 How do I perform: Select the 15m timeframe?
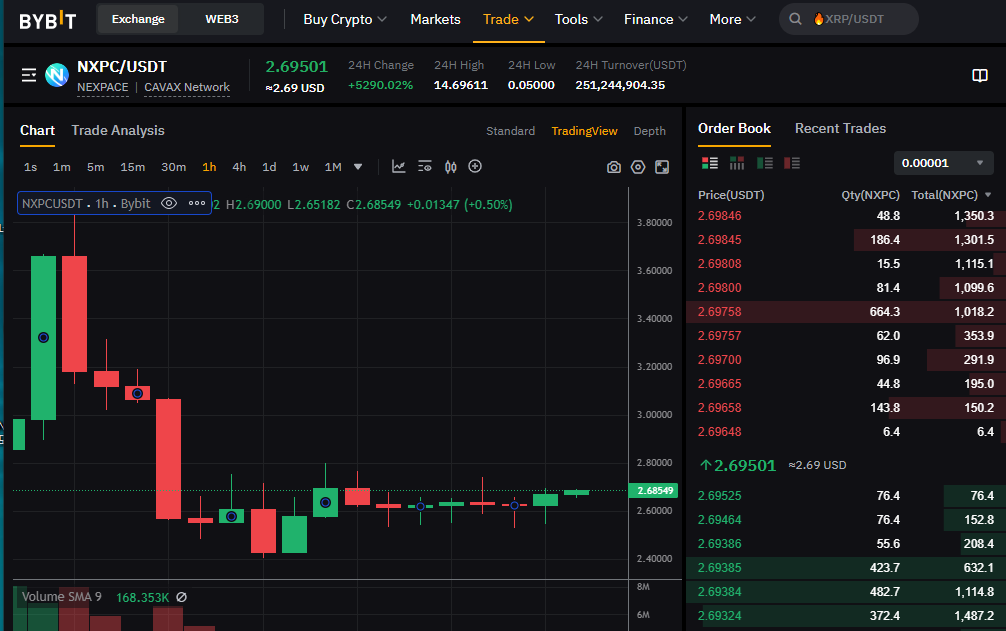[x=133, y=167]
